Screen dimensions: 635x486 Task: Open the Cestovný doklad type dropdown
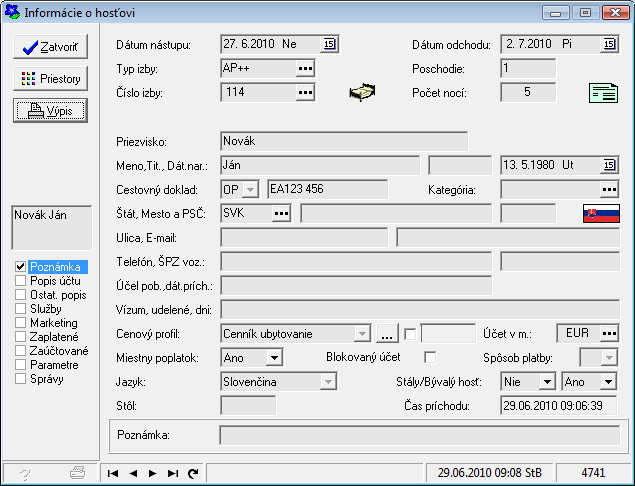click(250, 189)
